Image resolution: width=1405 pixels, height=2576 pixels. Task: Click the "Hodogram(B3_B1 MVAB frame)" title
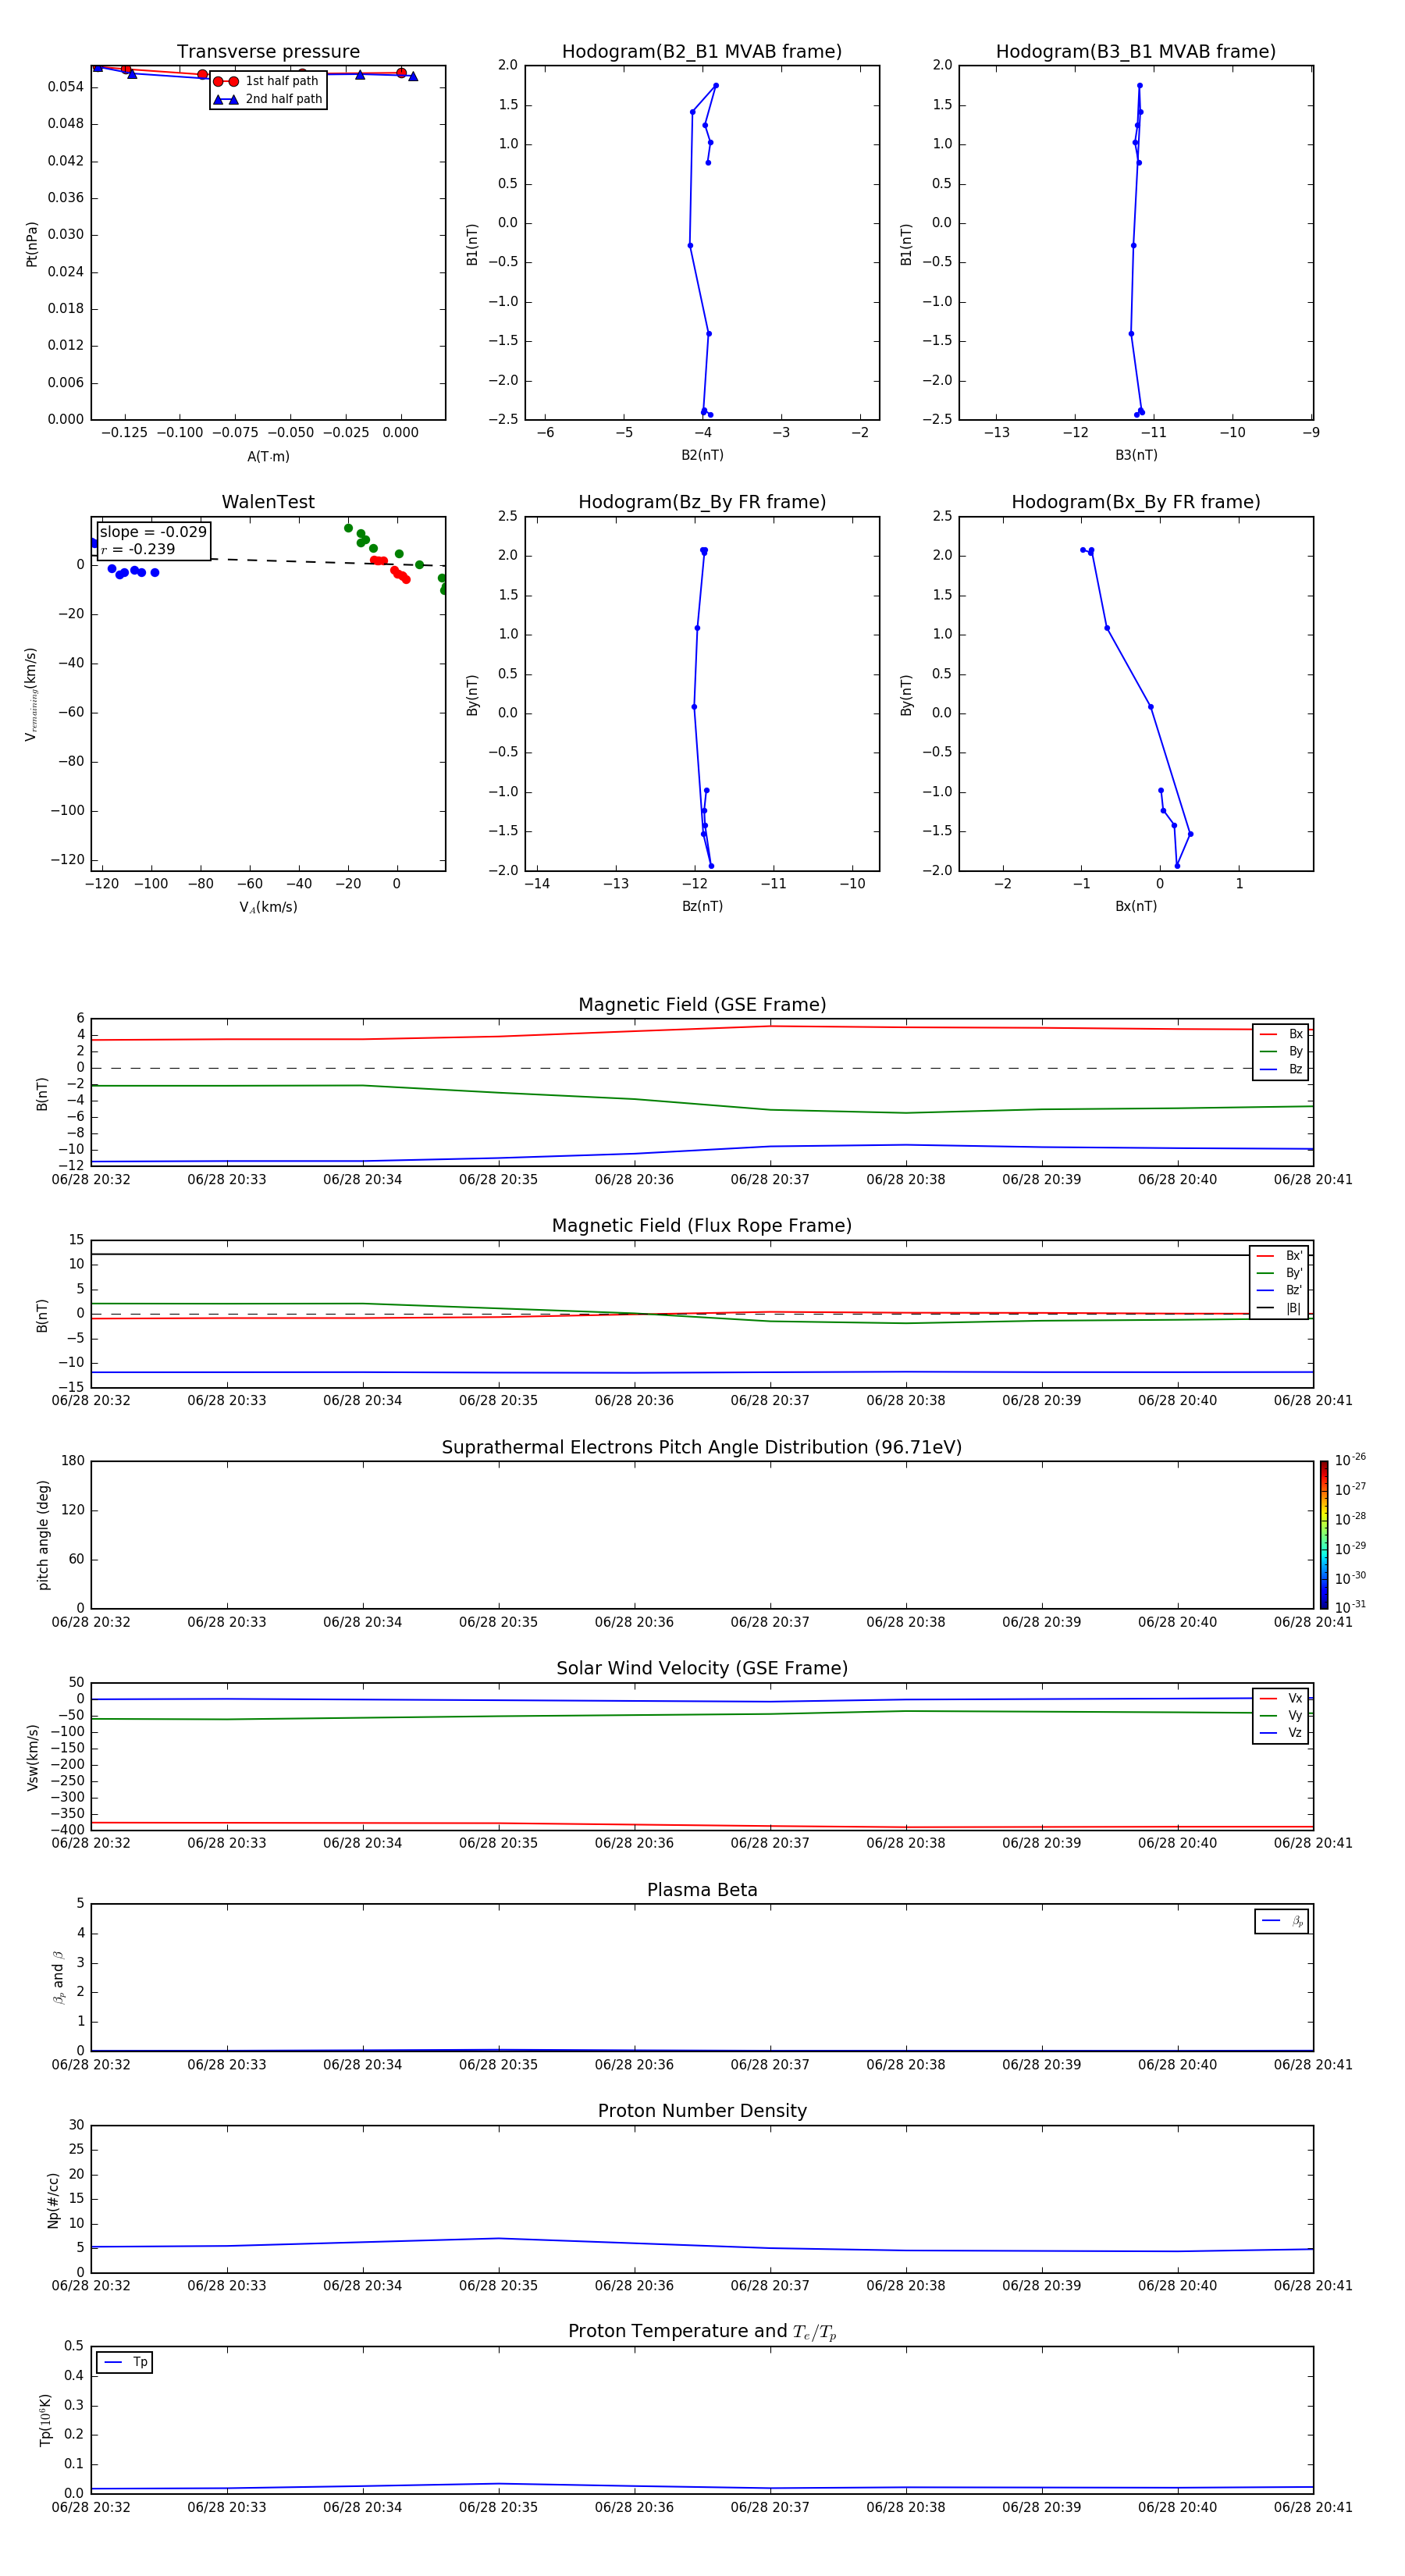click(x=1136, y=52)
